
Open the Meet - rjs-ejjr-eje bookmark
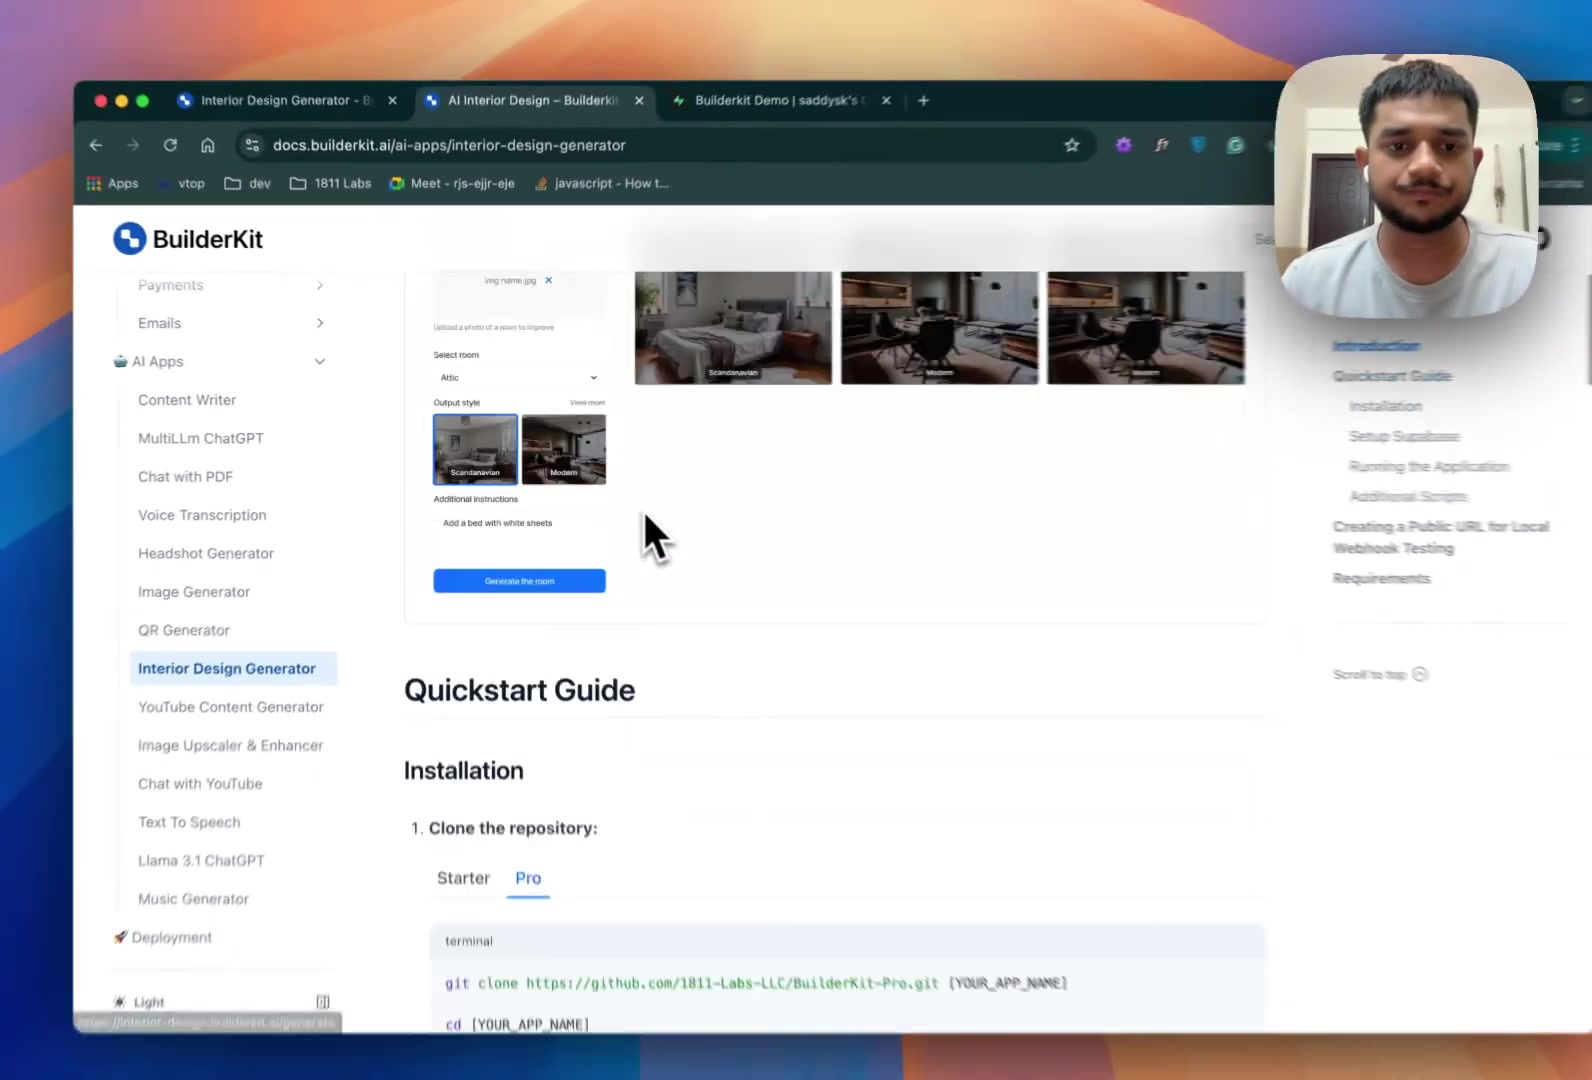(x=452, y=183)
